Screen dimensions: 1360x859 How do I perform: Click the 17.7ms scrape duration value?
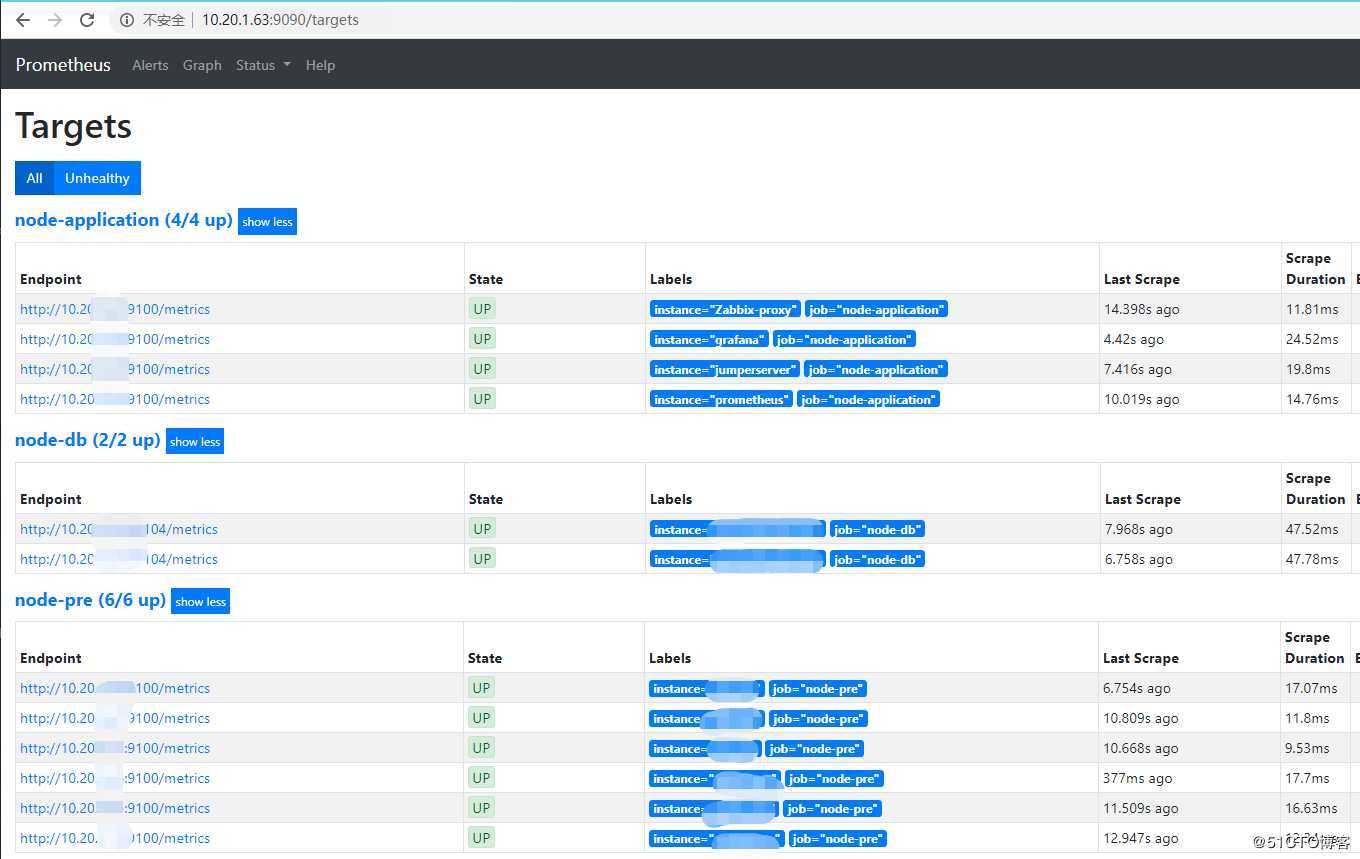click(x=1307, y=778)
